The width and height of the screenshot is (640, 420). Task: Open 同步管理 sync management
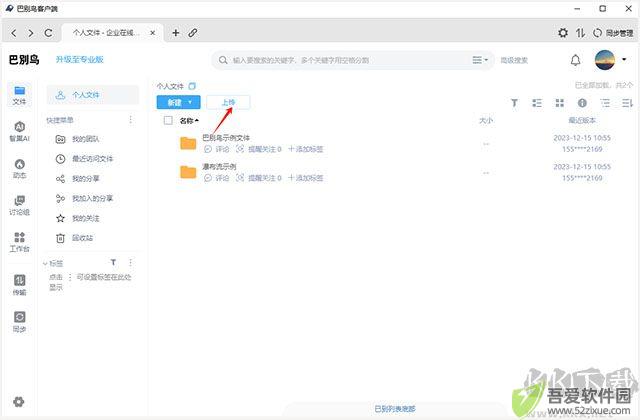point(613,33)
